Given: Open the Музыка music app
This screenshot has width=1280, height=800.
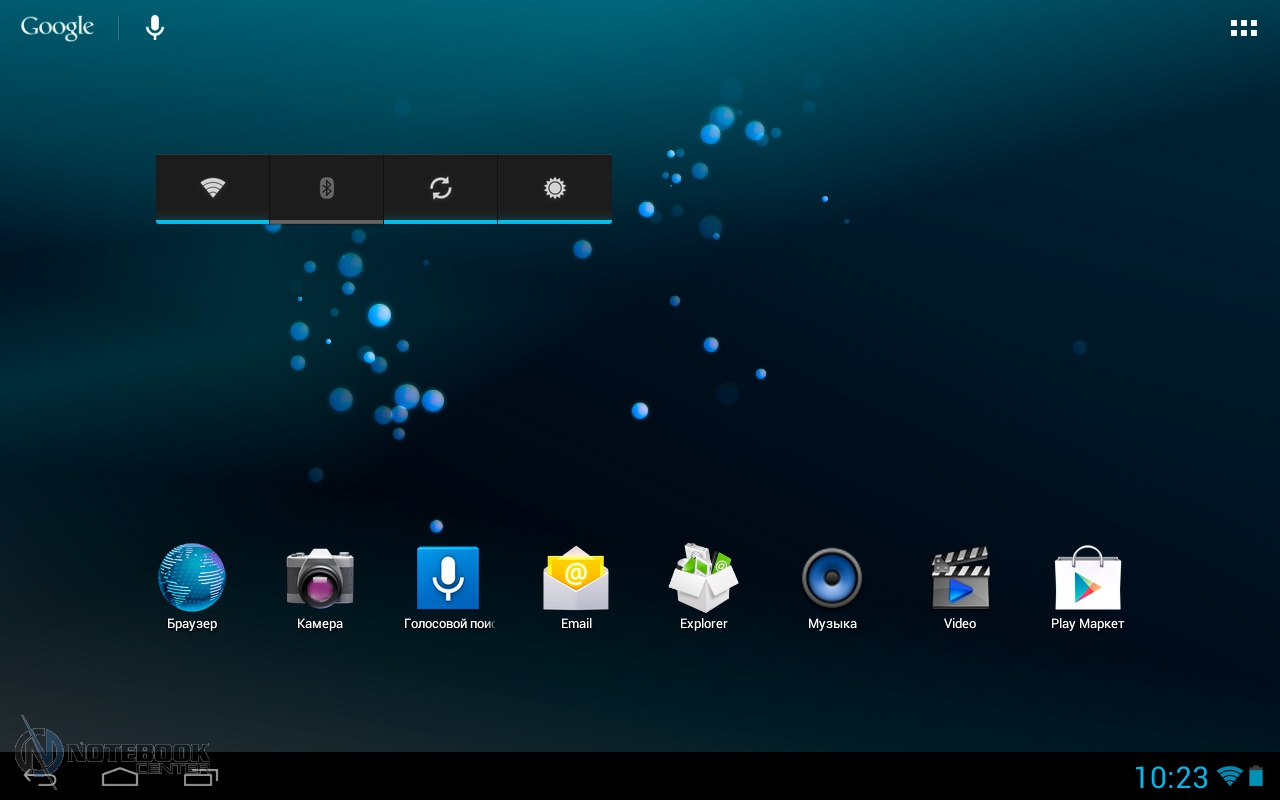Looking at the screenshot, I should pos(832,578).
